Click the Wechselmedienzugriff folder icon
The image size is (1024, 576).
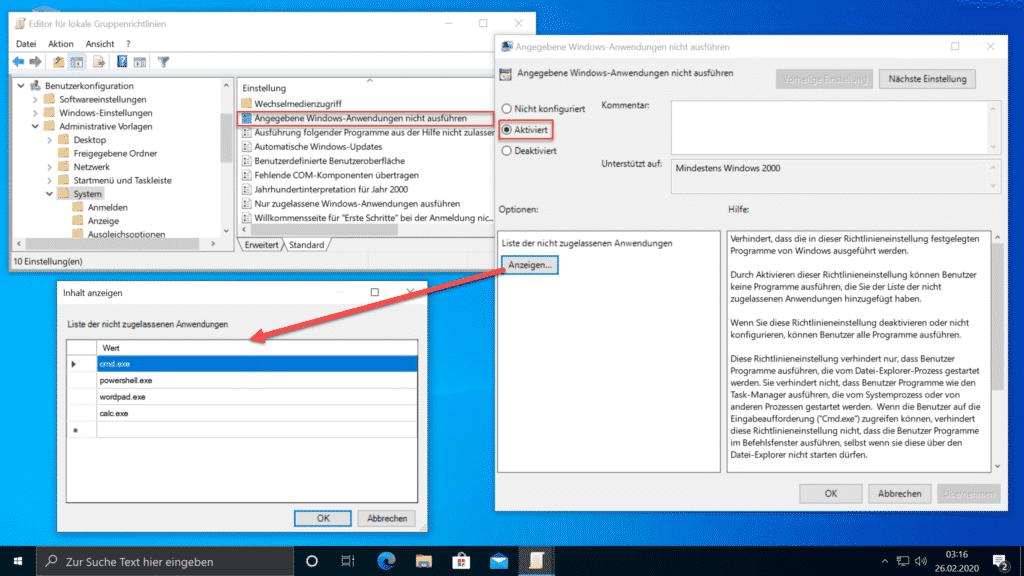click(x=246, y=103)
